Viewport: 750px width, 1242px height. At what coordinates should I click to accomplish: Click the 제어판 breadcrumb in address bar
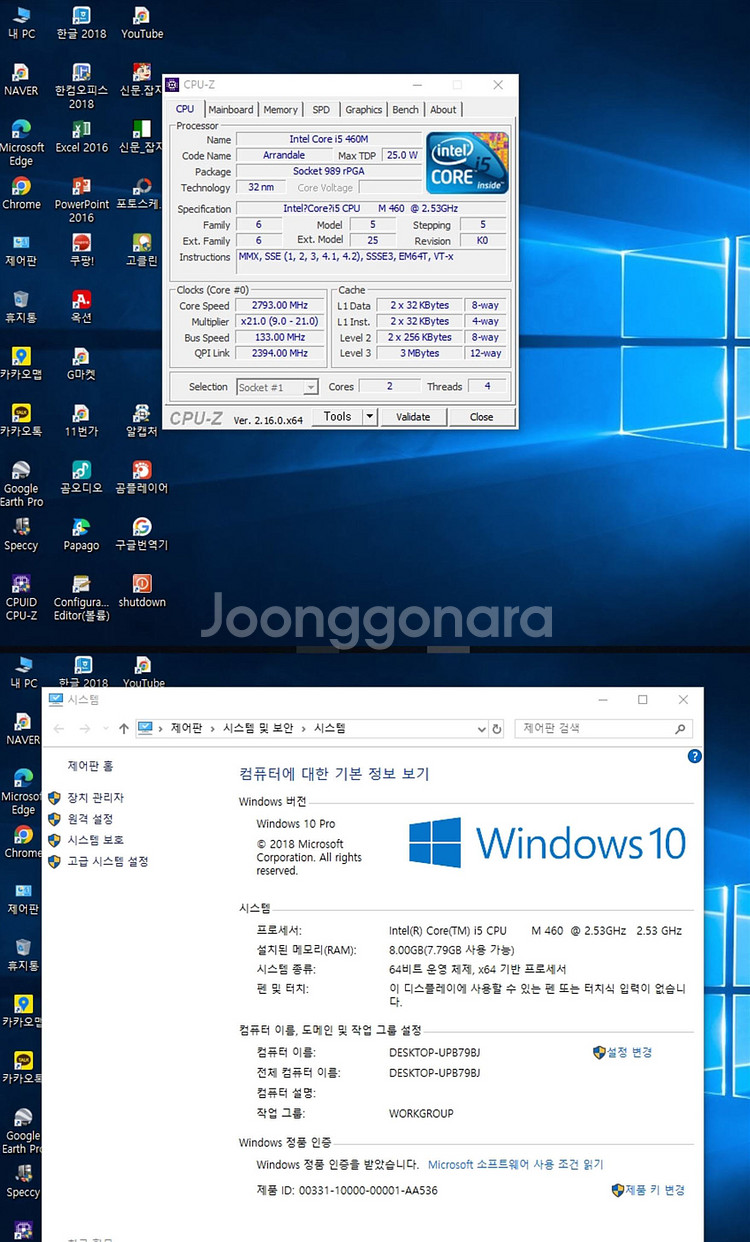(186, 729)
